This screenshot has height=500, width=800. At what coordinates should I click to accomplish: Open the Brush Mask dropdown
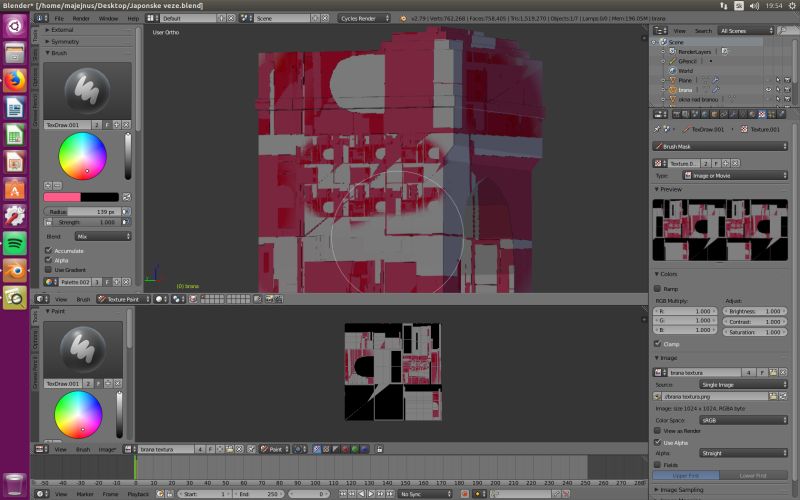point(720,146)
